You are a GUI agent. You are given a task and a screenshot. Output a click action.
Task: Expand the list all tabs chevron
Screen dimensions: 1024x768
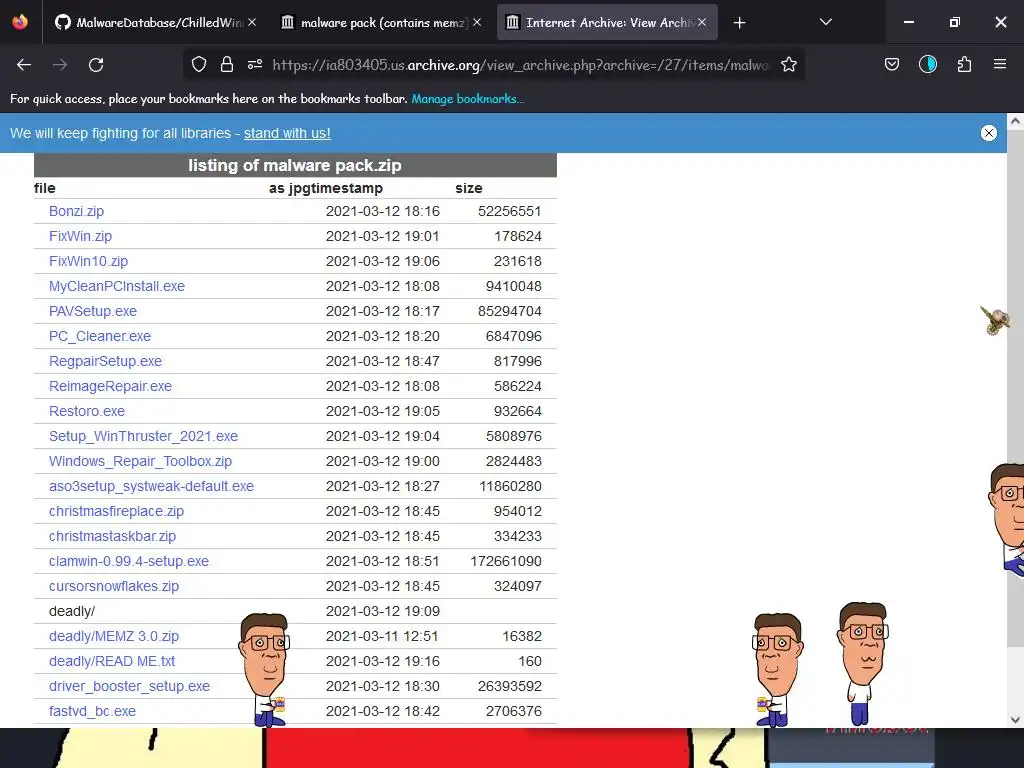[x=826, y=22]
